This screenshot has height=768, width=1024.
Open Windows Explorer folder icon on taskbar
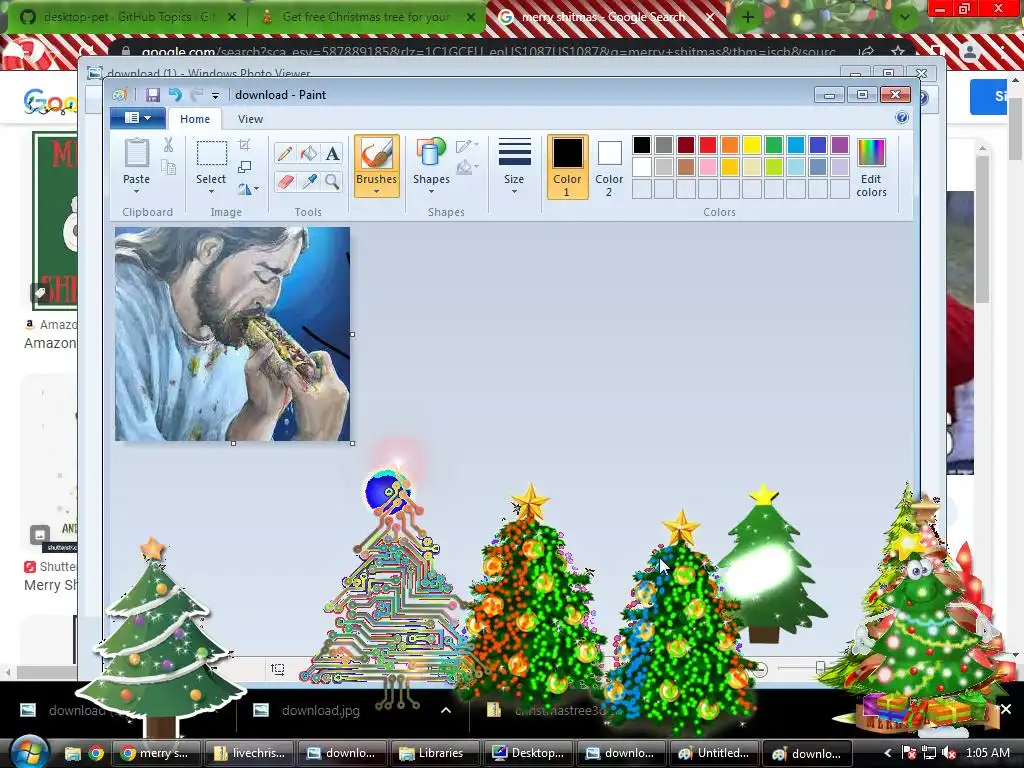coord(72,753)
